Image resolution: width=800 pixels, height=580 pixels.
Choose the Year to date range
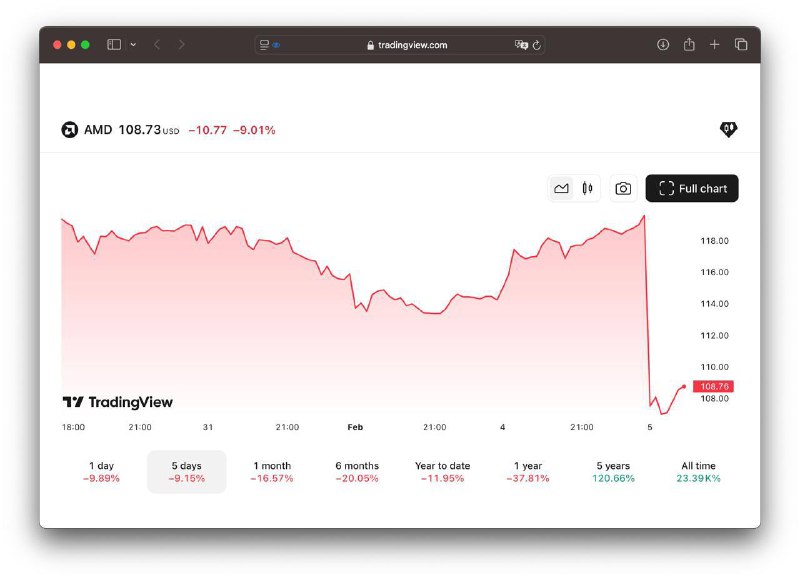pyautogui.click(x=442, y=472)
